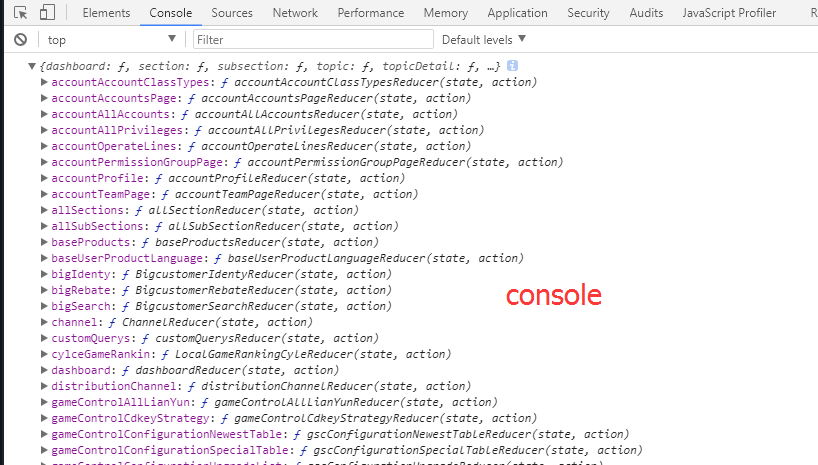Expand the gameControlConfigurationSpecialTable entry
The width and height of the screenshot is (818, 465).
[x=44, y=450]
